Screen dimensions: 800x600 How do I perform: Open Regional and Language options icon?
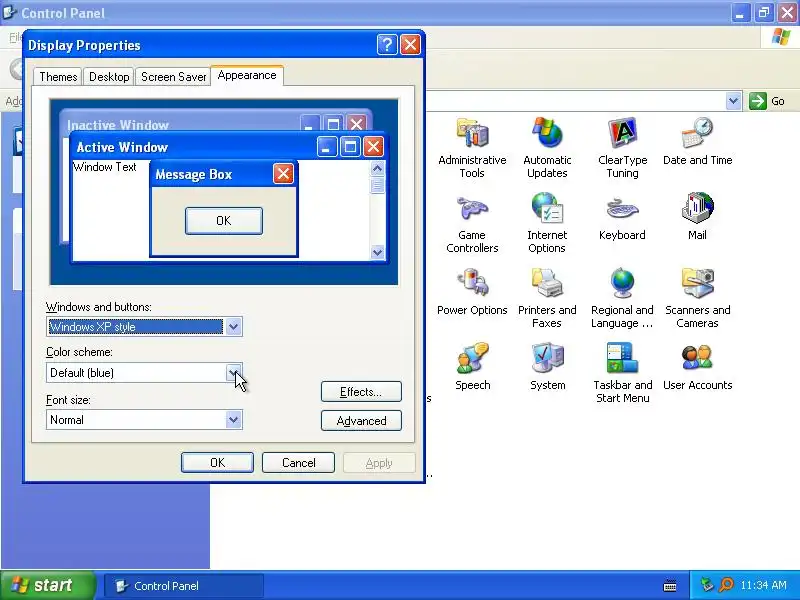(x=622, y=283)
